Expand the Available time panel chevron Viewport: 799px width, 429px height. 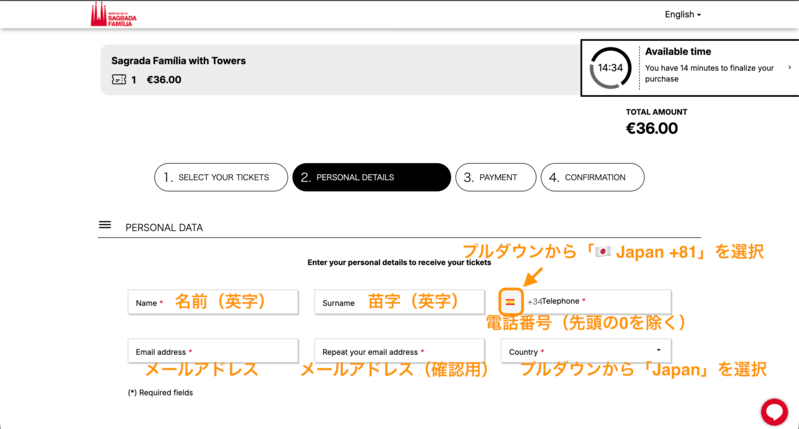[789, 68]
